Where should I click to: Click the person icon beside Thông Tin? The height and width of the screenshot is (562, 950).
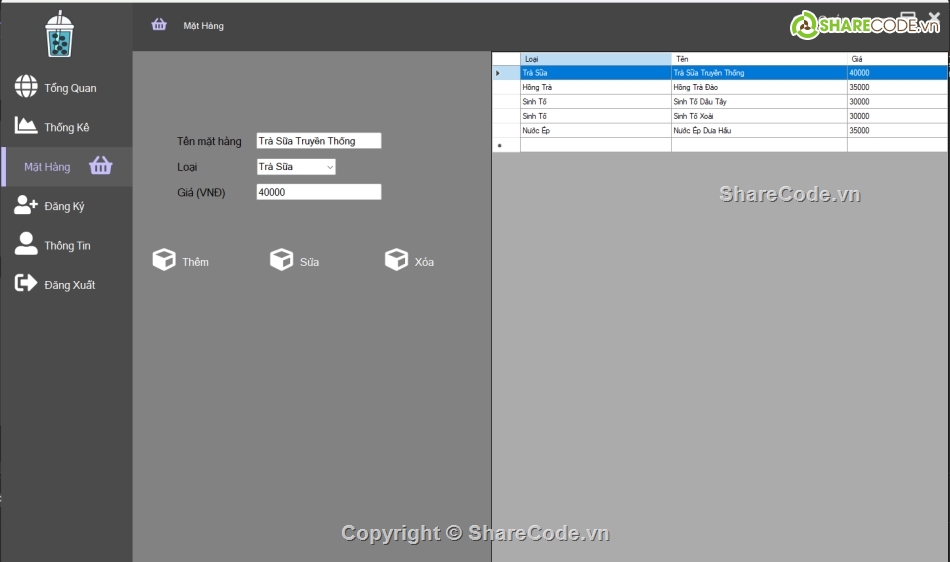[x=26, y=244]
